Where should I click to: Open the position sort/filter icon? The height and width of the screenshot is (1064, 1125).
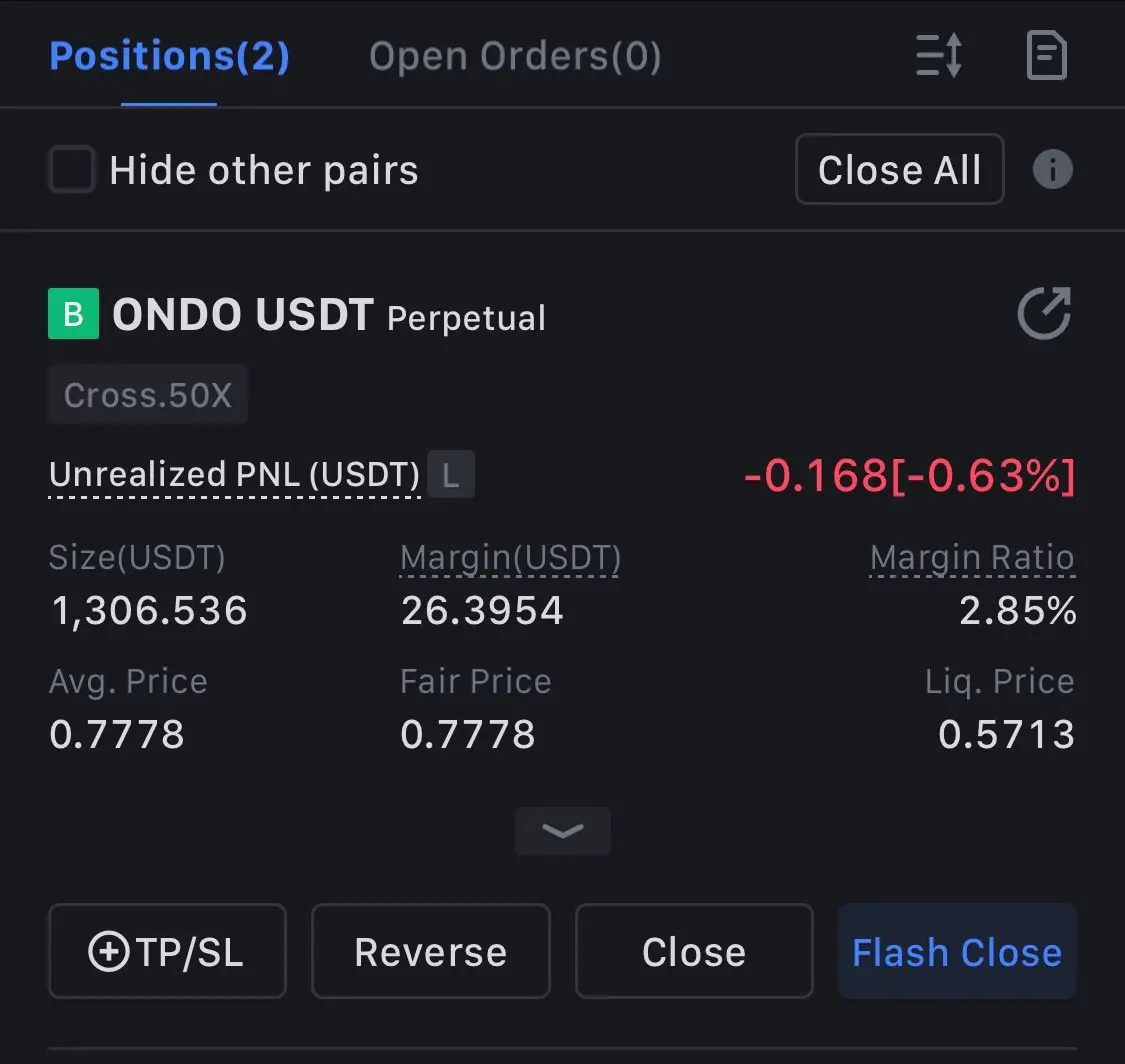pyautogui.click(x=938, y=55)
